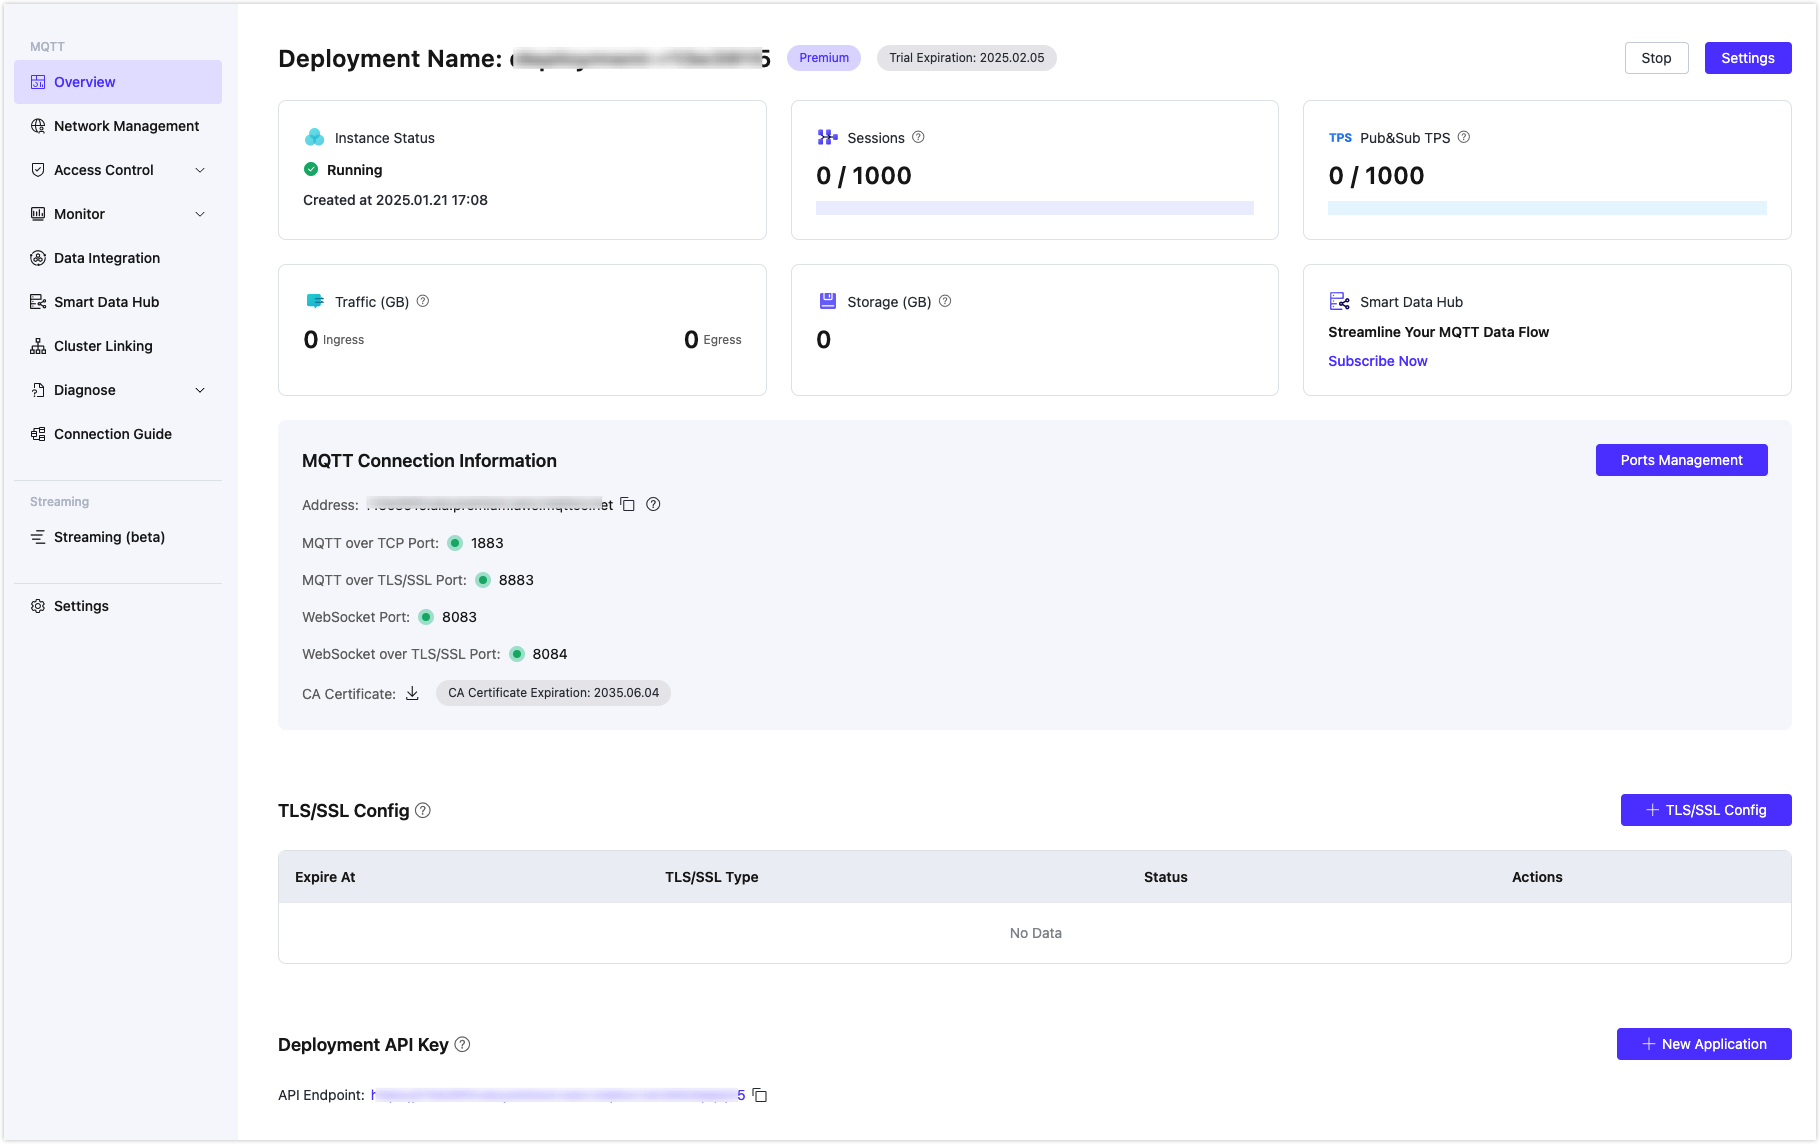1820x1144 pixels.
Task: Show Deployment API Key help icon
Action: [x=462, y=1044]
